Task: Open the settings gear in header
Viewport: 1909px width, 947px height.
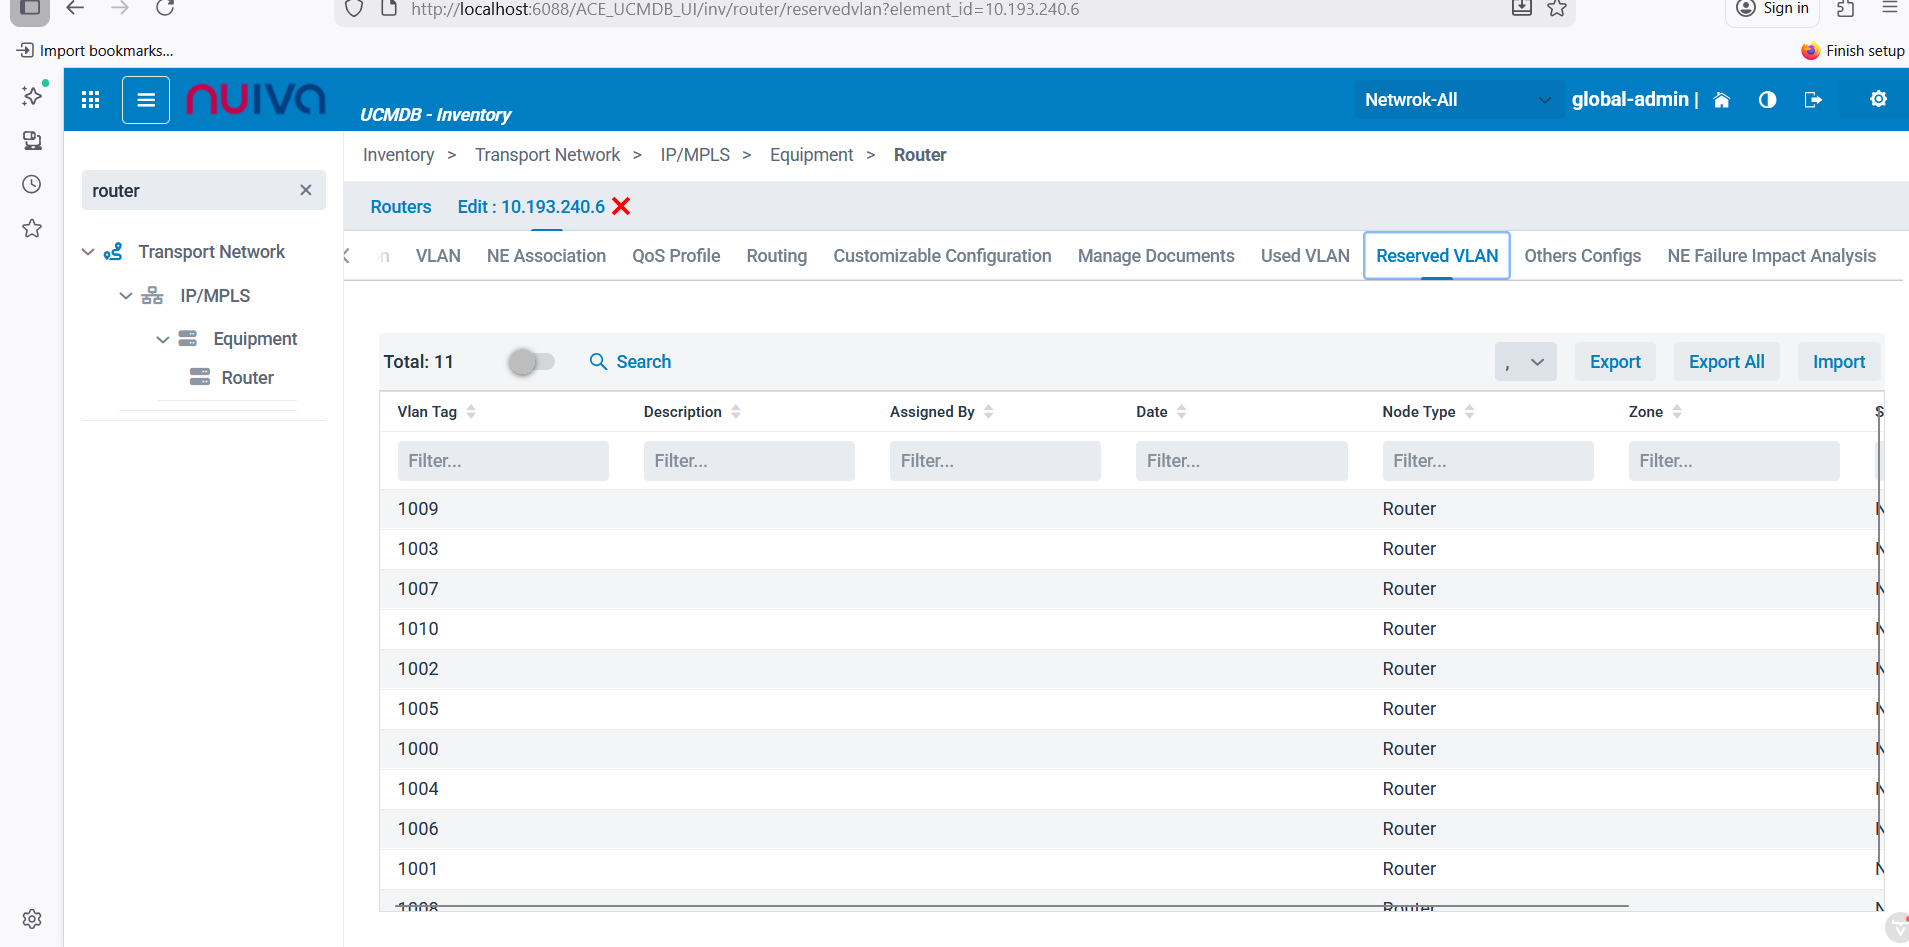Action: [x=1878, y=99]
